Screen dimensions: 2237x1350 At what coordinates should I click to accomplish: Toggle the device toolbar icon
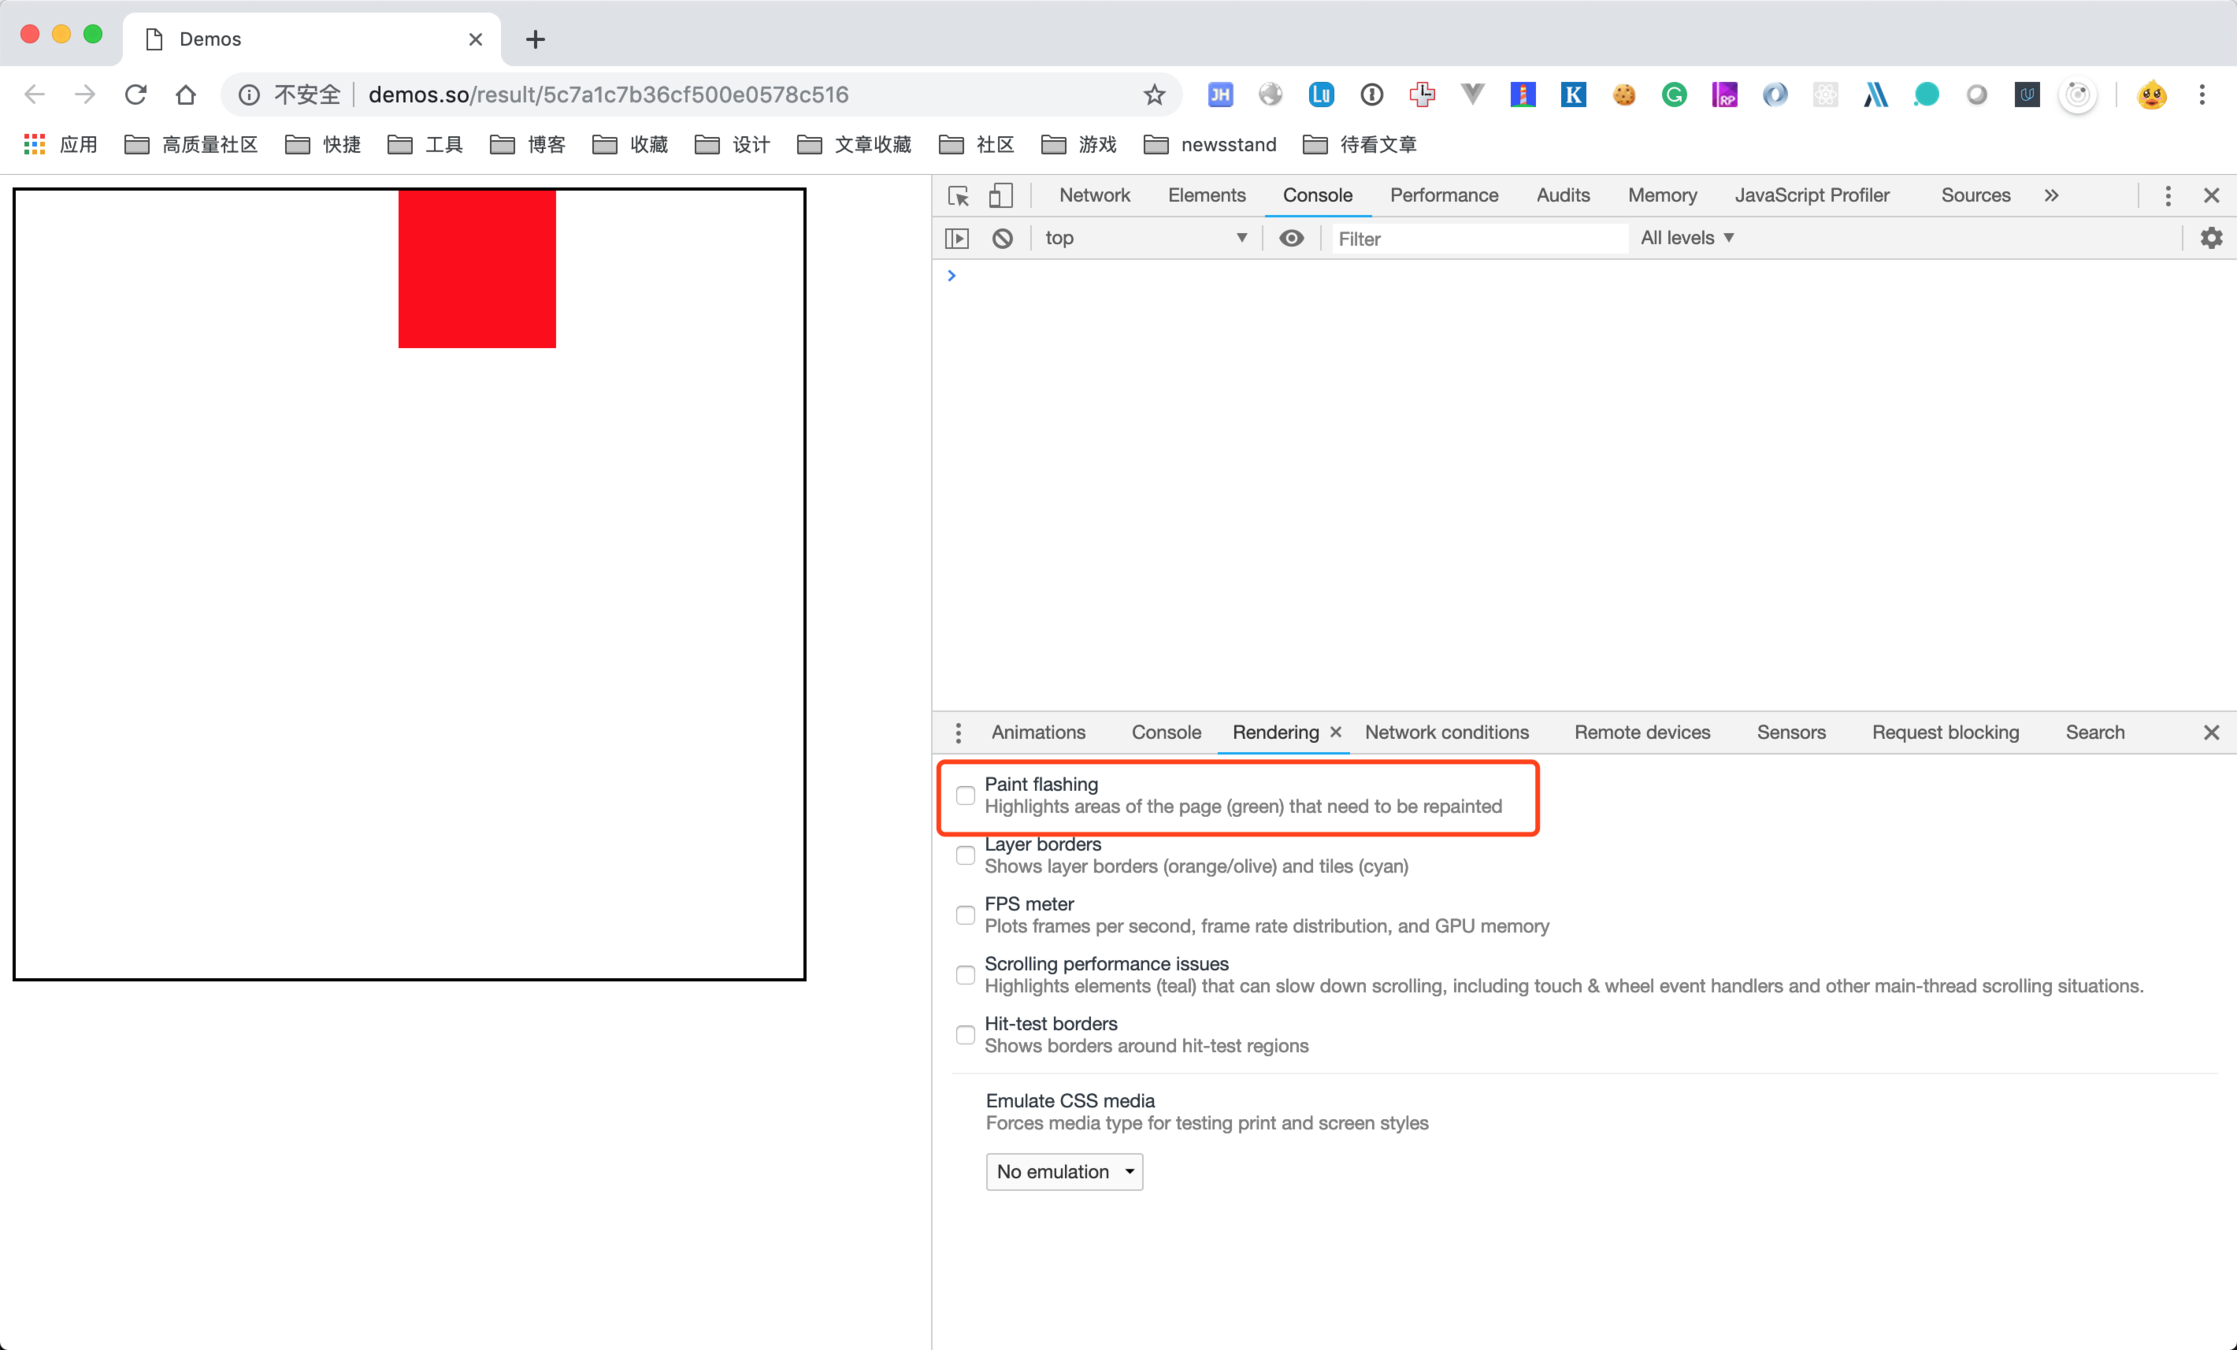(1000, 195)
